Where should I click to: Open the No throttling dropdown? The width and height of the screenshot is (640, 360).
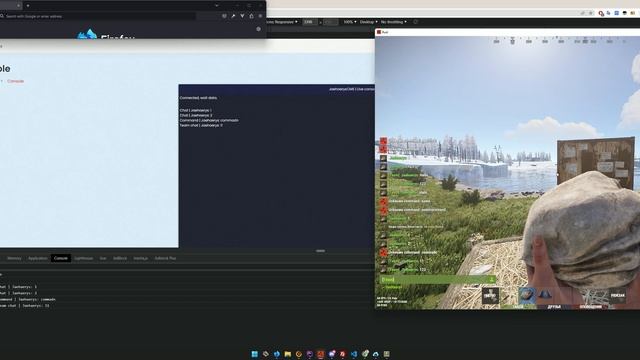click(x=393, y=22)
